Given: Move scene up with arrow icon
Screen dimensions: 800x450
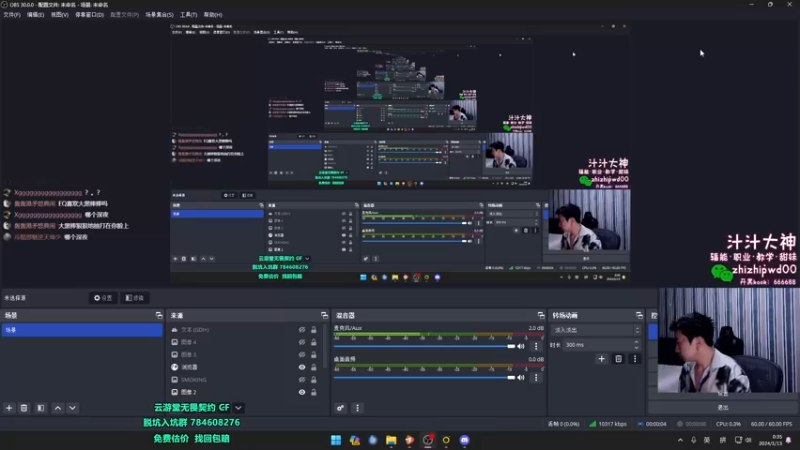Looking at the screenshot, I should tap(58, 408).
